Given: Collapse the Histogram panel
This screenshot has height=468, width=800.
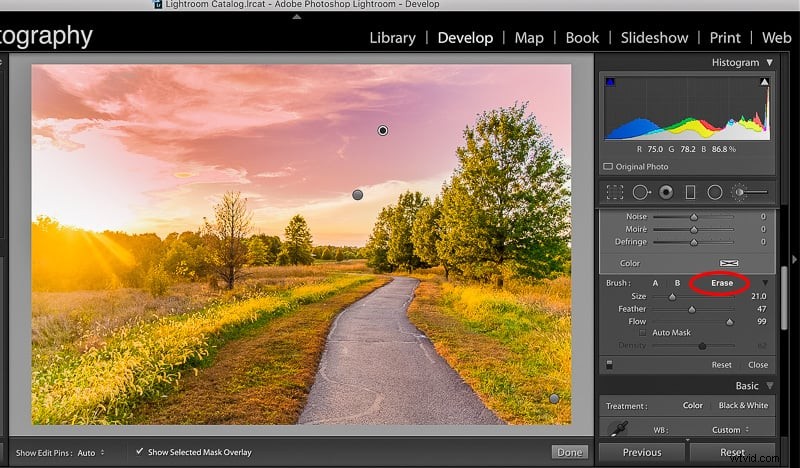Looking at the screenshot, I should (x=769, y=62).
